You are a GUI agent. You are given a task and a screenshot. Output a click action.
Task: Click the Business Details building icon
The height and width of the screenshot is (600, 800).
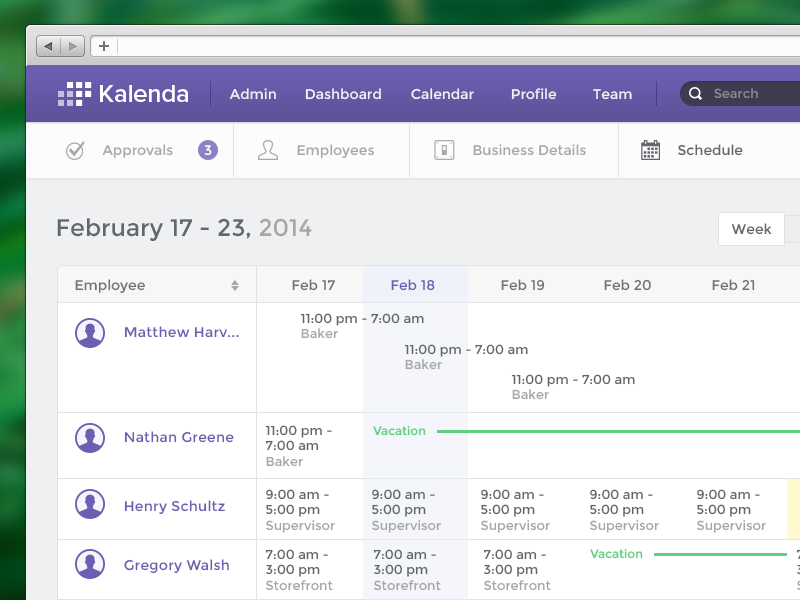coord(444,151)
